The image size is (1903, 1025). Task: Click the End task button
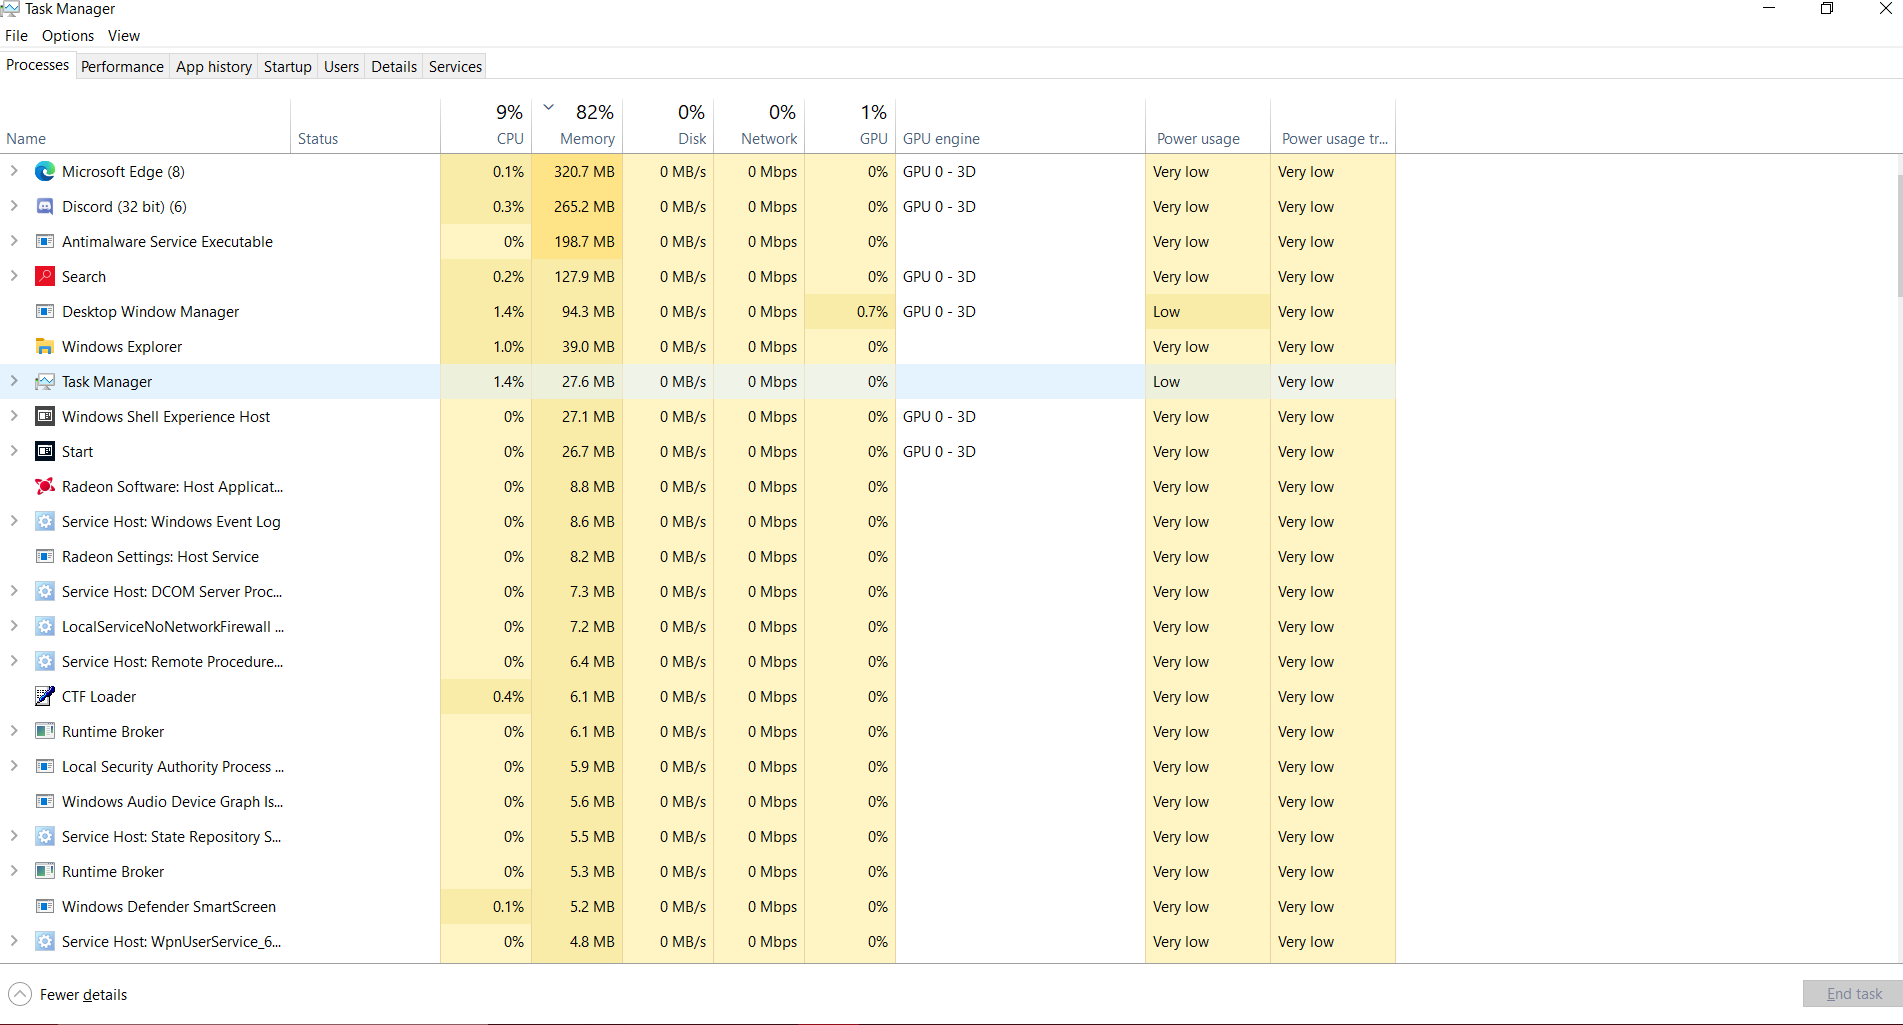pos(1853,994)
